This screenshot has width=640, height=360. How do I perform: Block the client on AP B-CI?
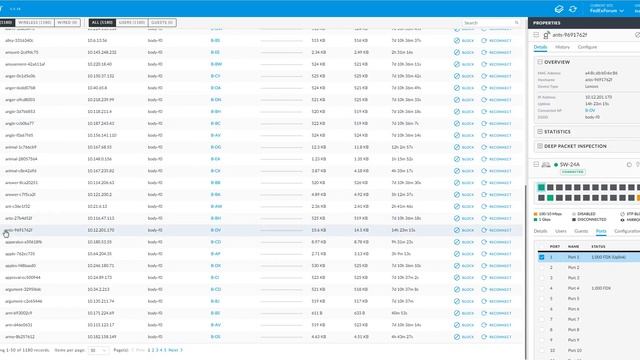[x=464, y=278]
